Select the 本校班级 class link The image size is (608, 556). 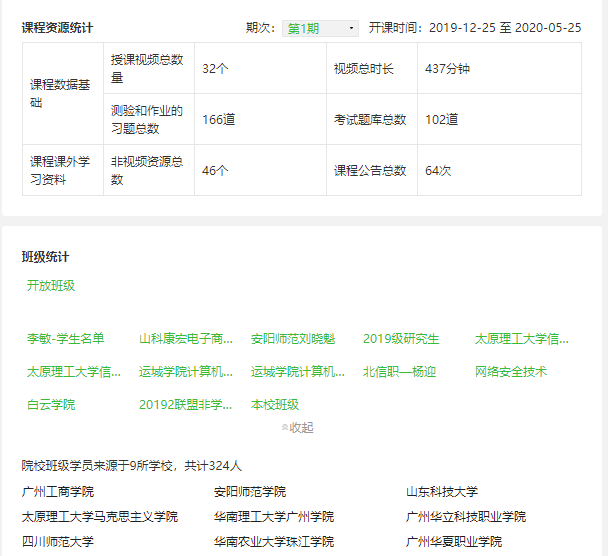pos(275,405)
